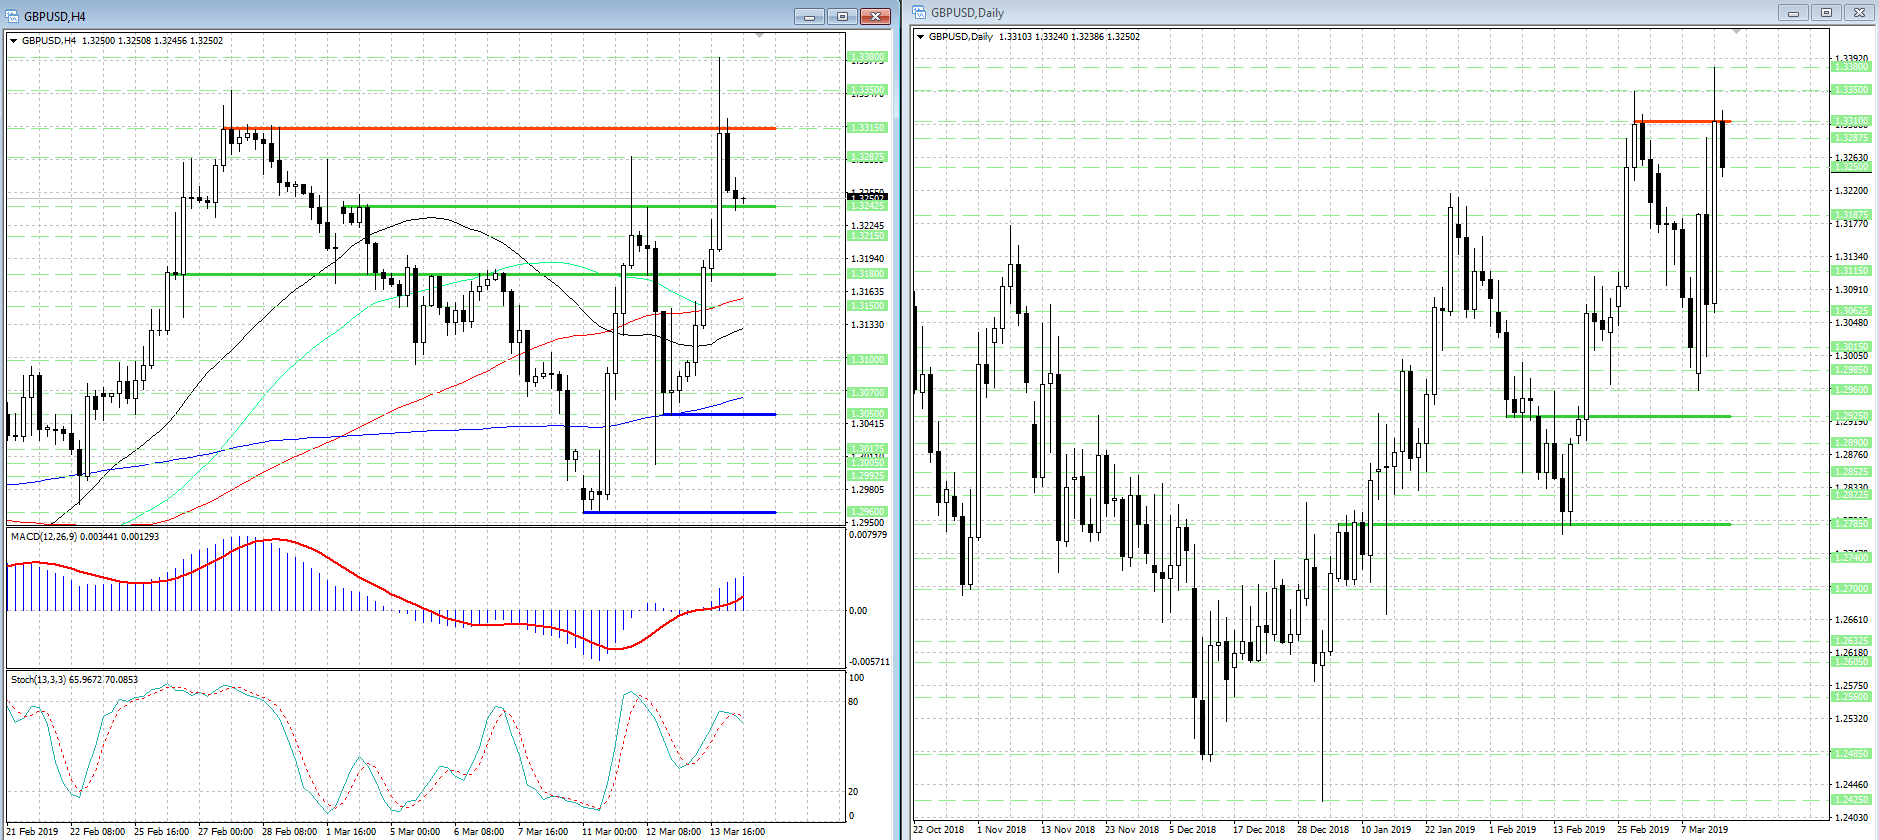Screen dimensions: 1879x840
Task: Click the 7 Mar 2019 date label on Daily axis
Action: [1705, 830]
